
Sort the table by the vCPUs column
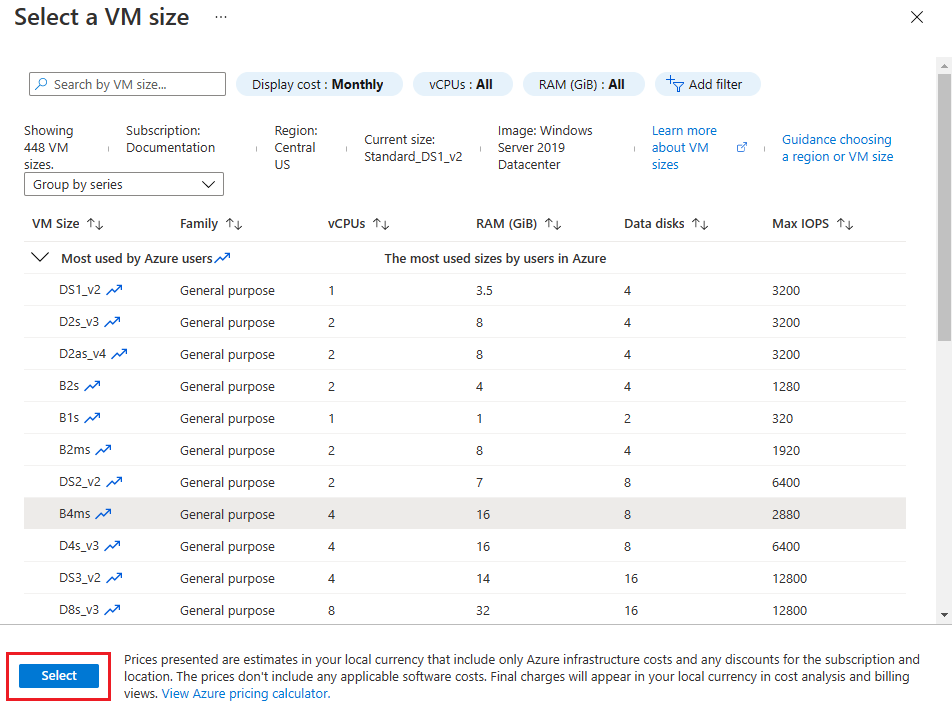[381, 223]
